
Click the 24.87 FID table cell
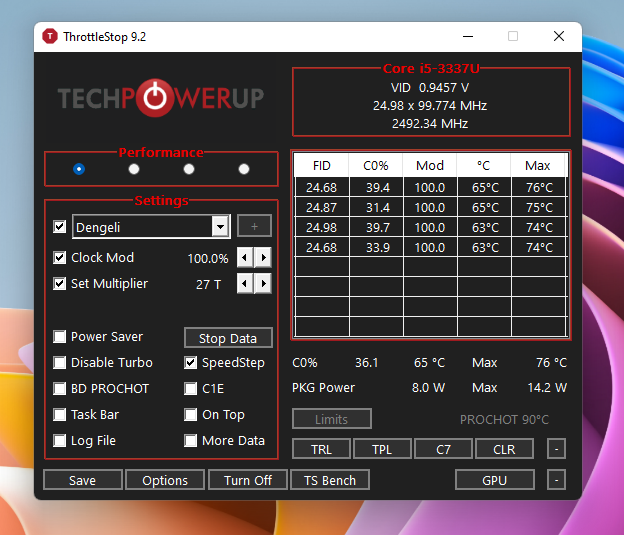point(322,207)
